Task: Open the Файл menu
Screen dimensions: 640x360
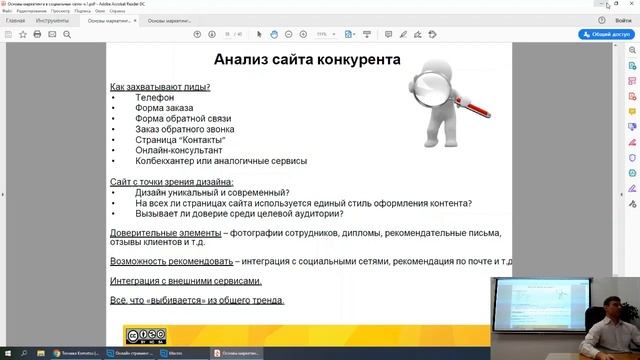Action: tap(7, 11)
